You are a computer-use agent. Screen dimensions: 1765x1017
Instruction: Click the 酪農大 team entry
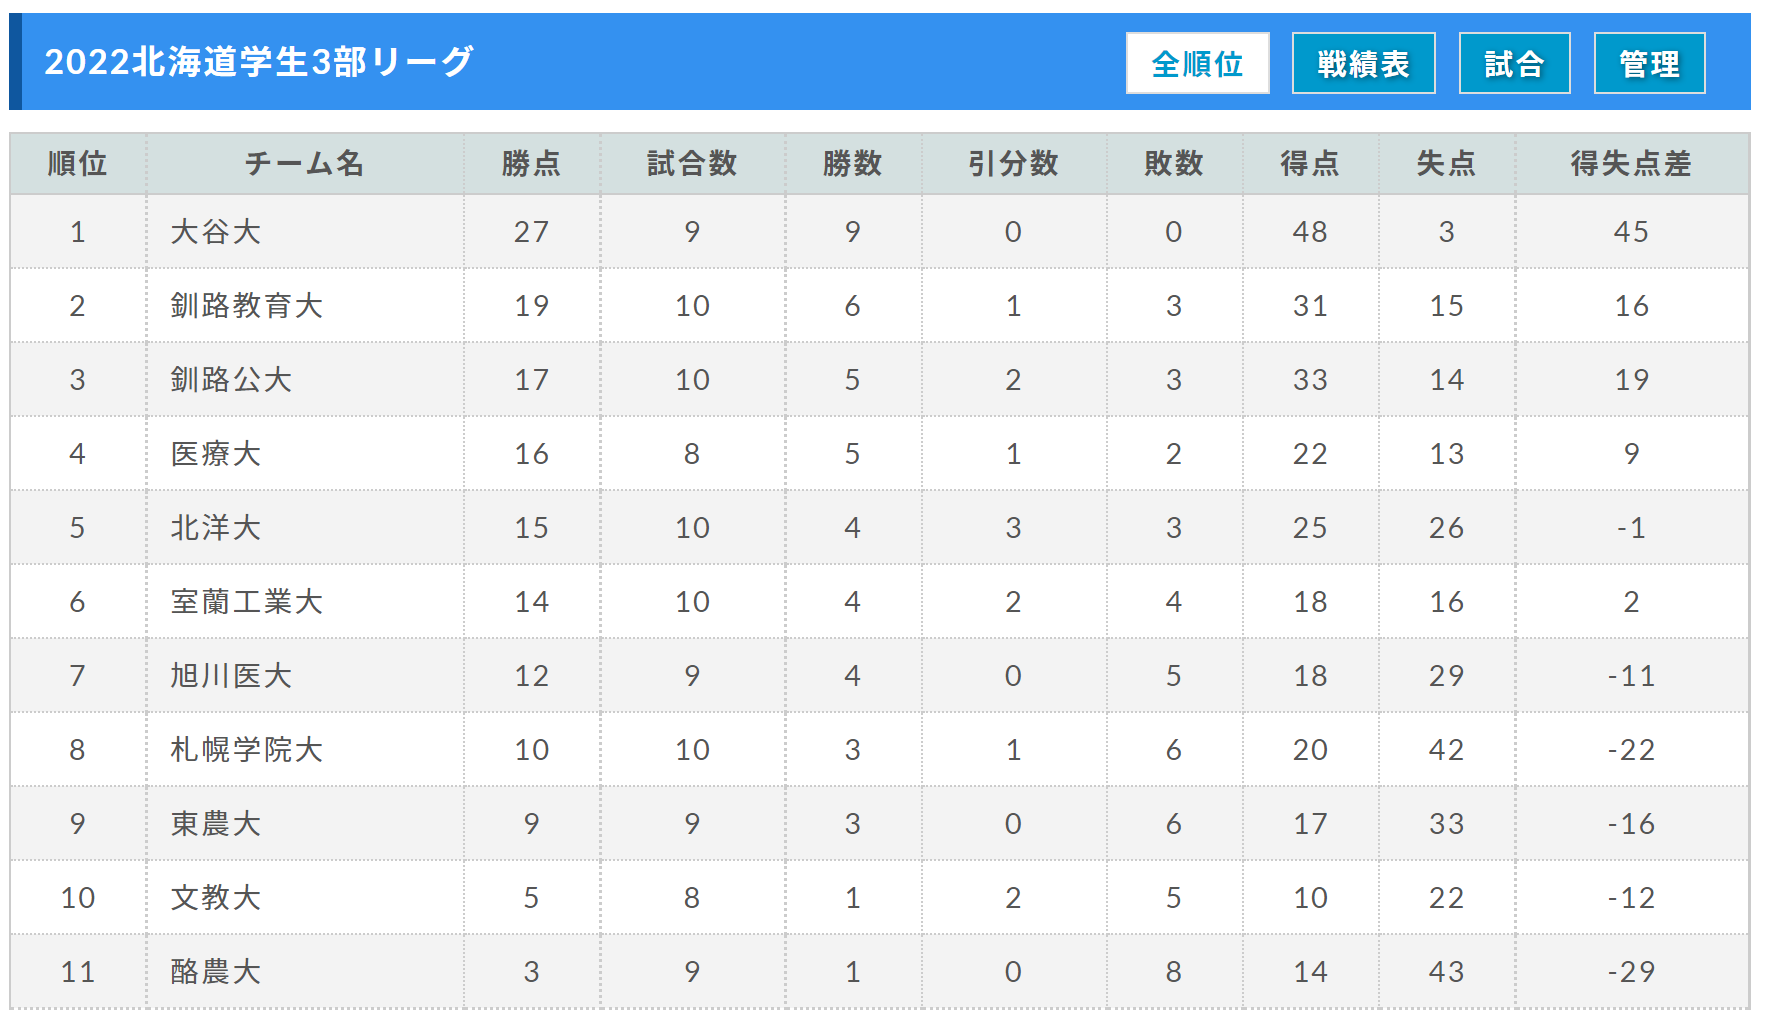coord(216,972)
